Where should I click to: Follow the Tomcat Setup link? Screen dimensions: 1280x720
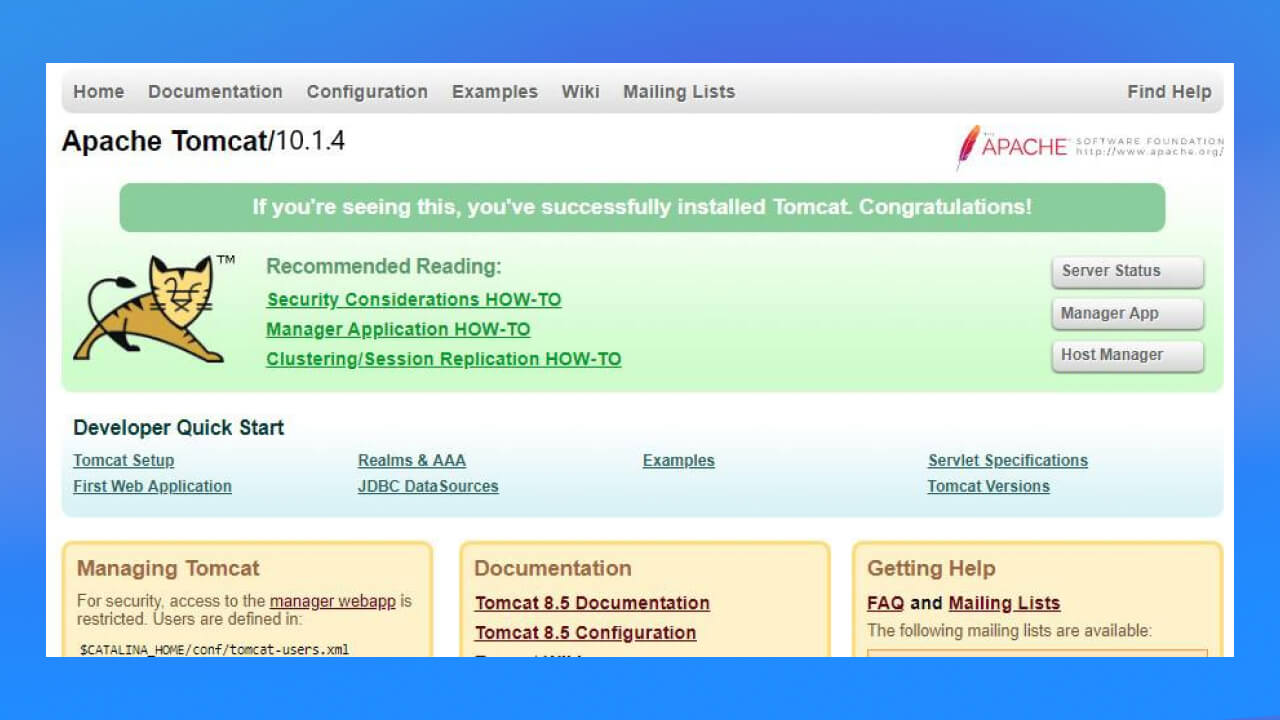click(x=124, y=461)
